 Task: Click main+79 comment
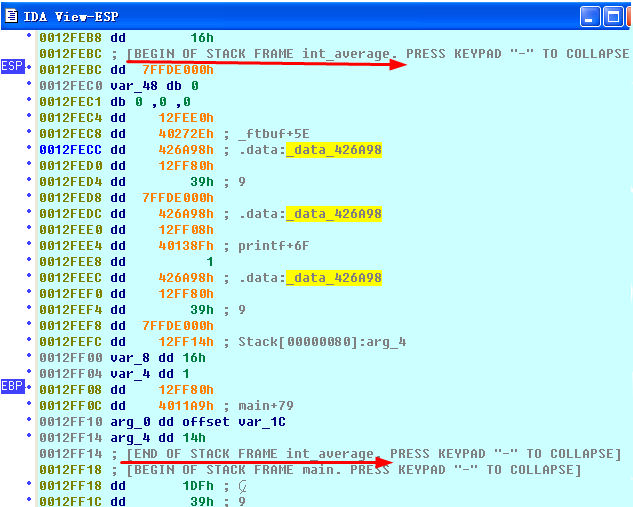pos(266,406)
